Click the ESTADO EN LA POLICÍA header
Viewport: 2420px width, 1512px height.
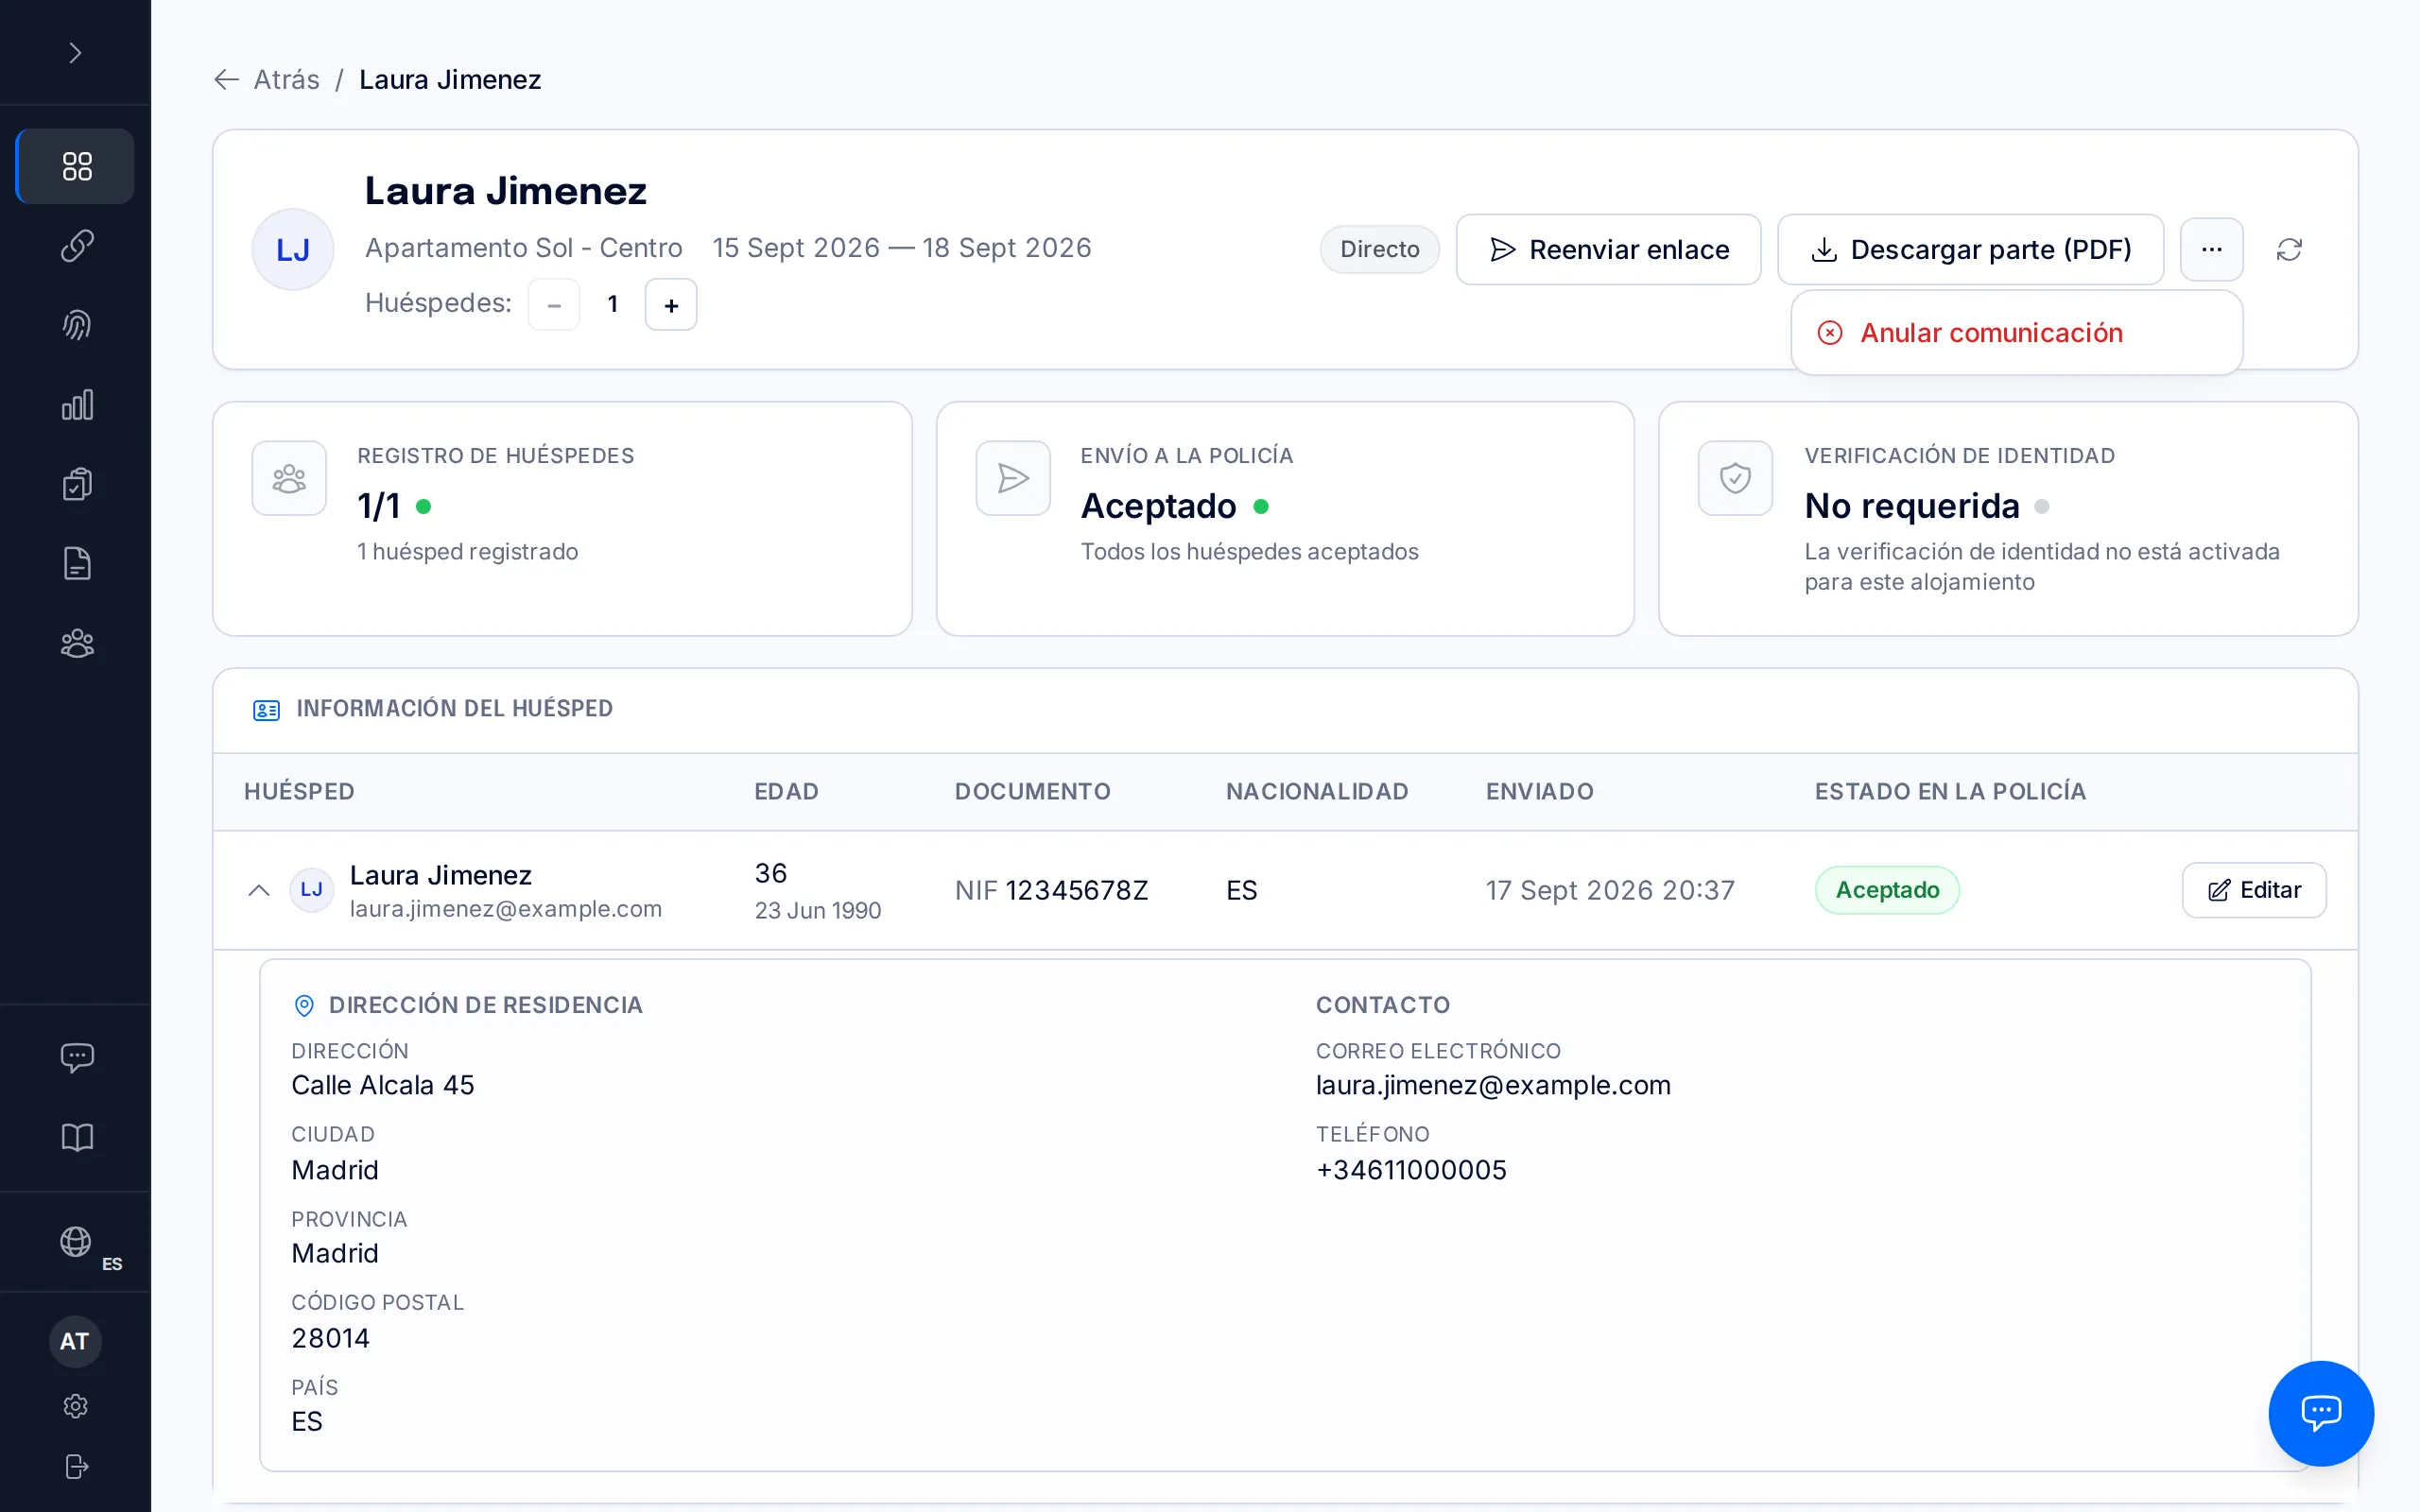coord(1950,791)
